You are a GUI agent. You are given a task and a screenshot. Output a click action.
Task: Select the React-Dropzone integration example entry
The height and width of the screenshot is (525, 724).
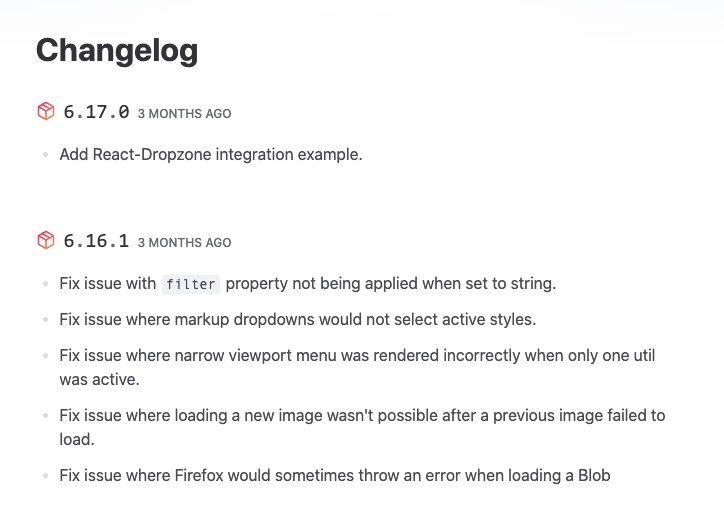point(210,155)
